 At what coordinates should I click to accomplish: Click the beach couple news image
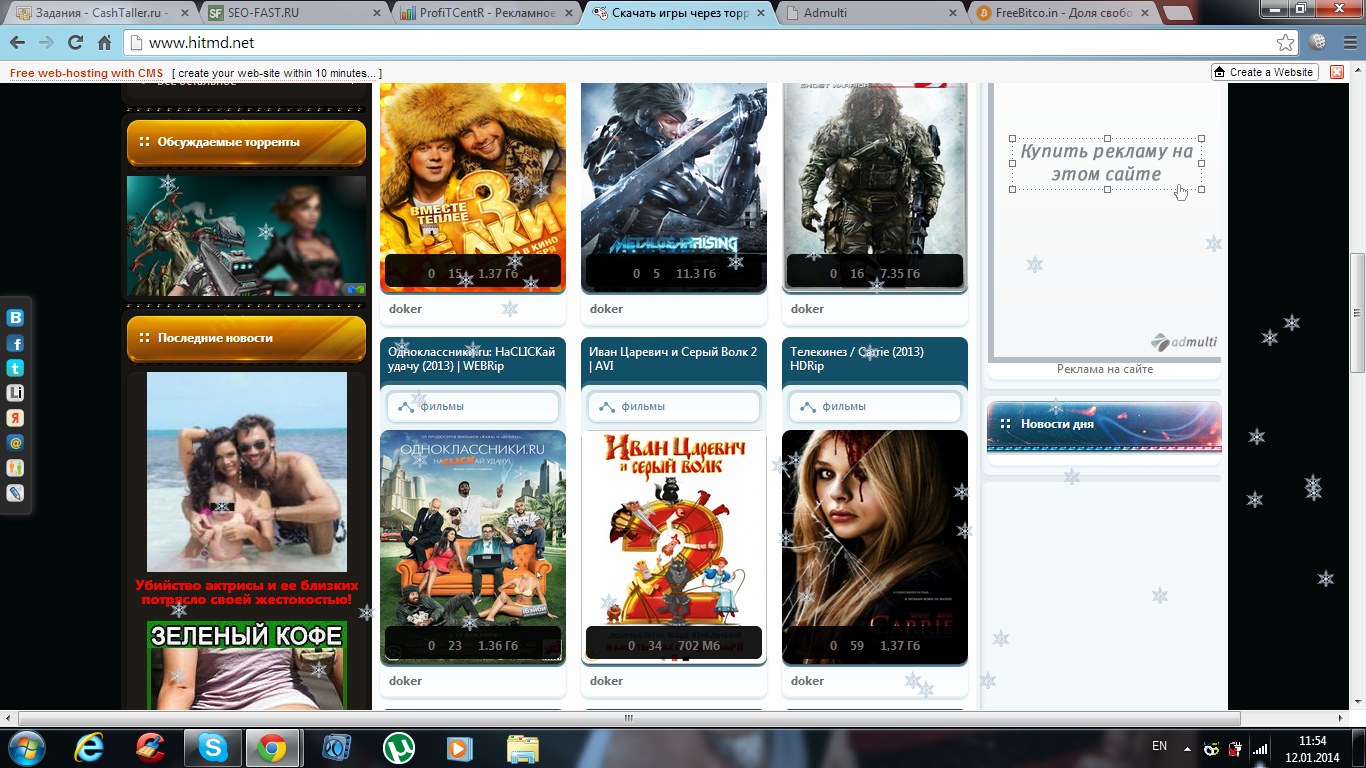(247, 472)
